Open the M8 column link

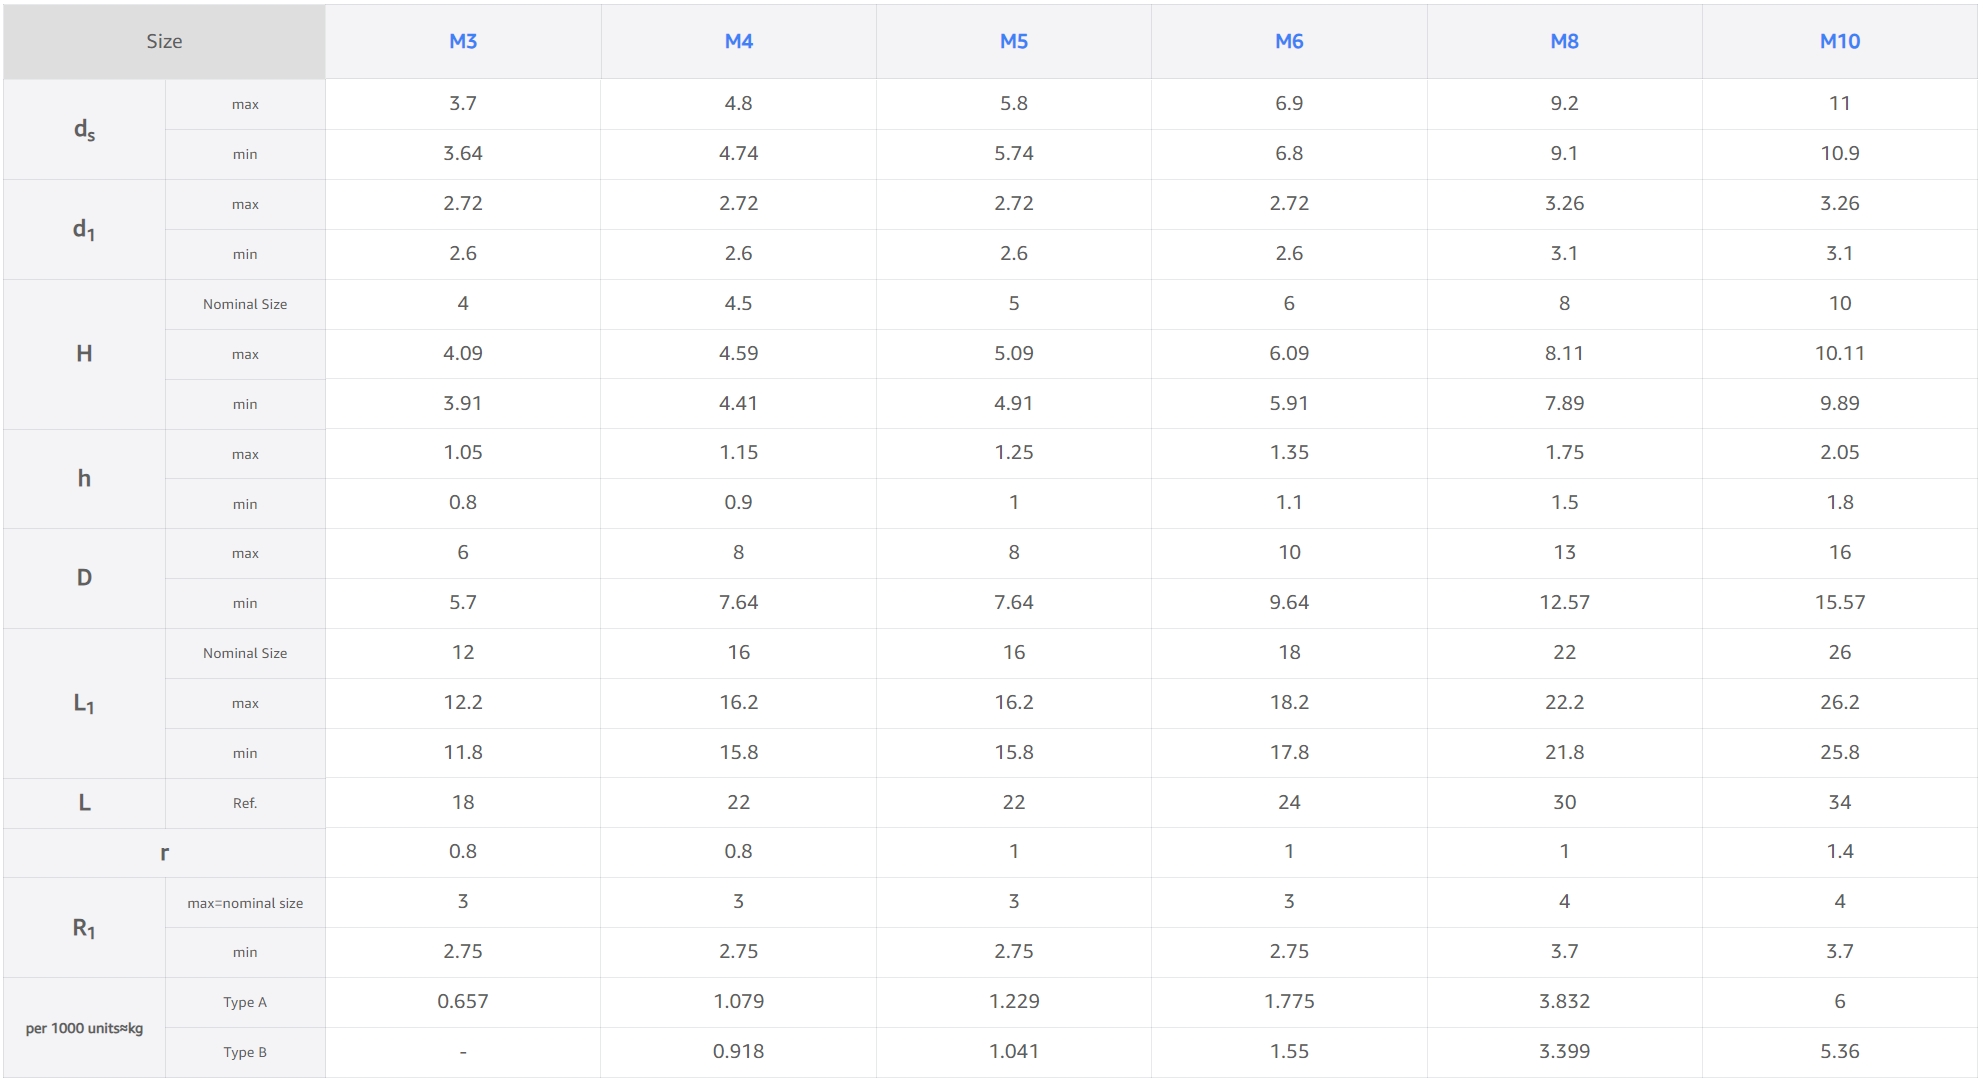pos(1564,41)
